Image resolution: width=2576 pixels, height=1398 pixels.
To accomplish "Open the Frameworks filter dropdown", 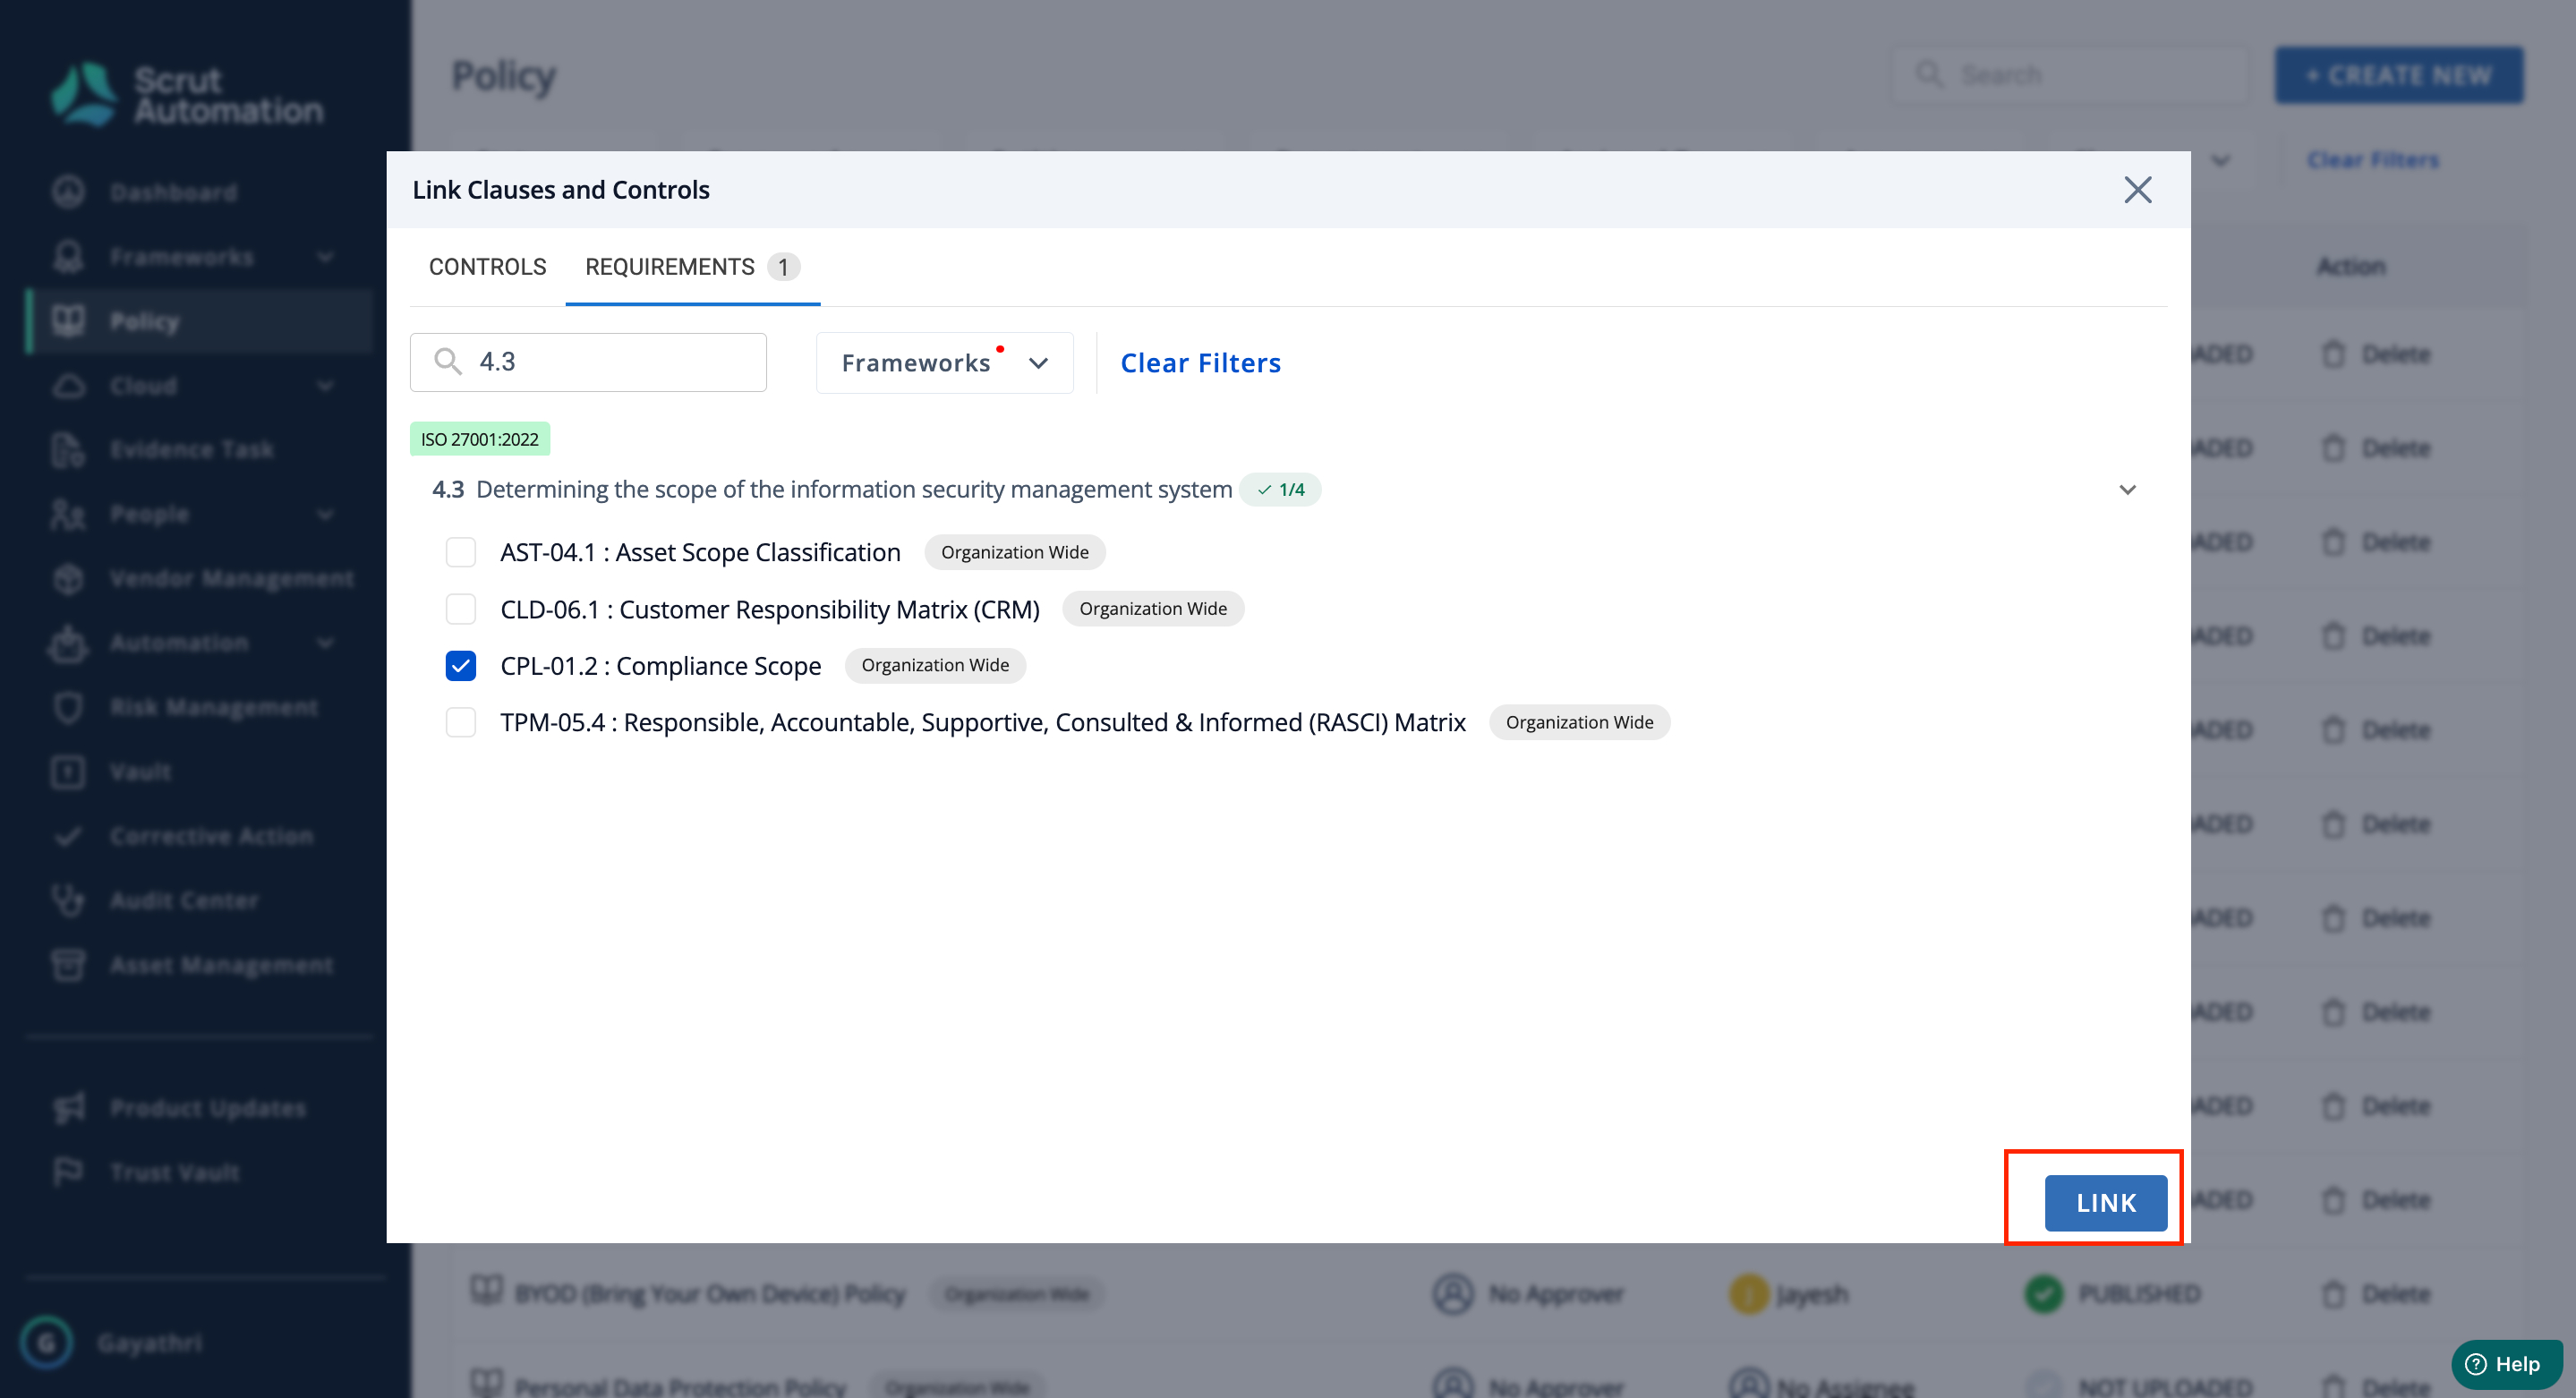I will tap(944, 363).
